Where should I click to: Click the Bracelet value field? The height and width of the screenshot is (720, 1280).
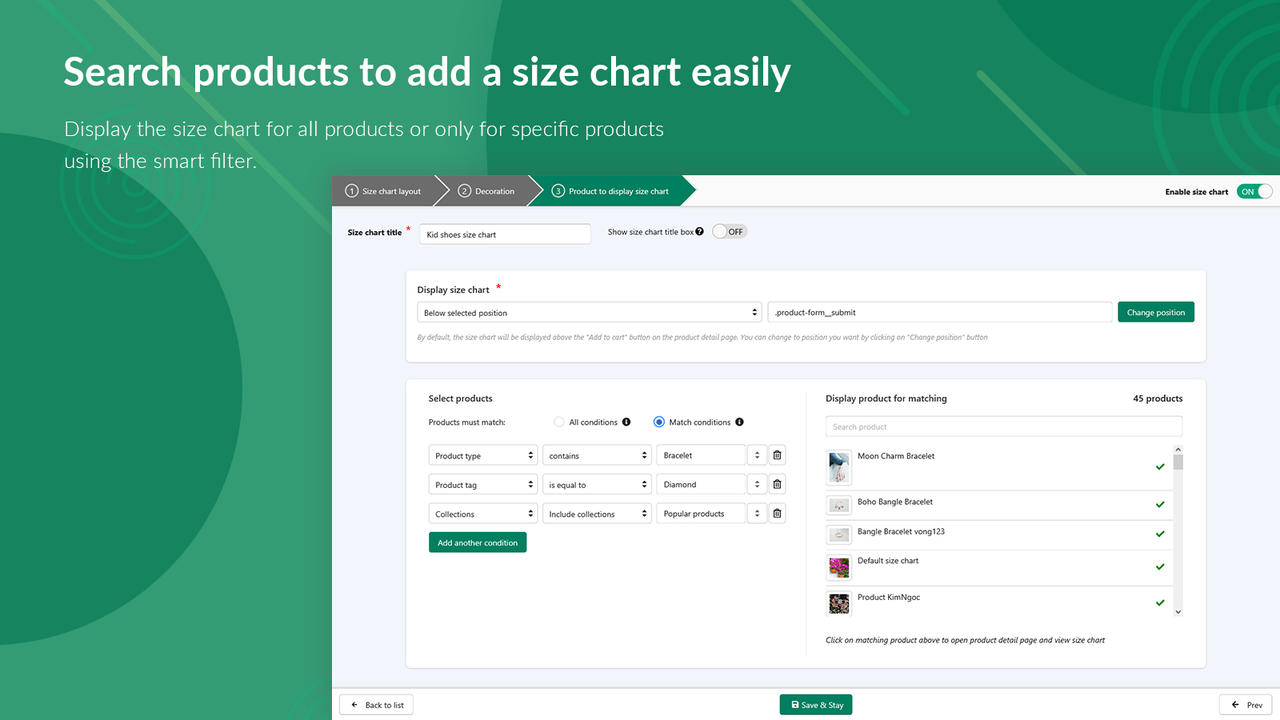point(701,455)
